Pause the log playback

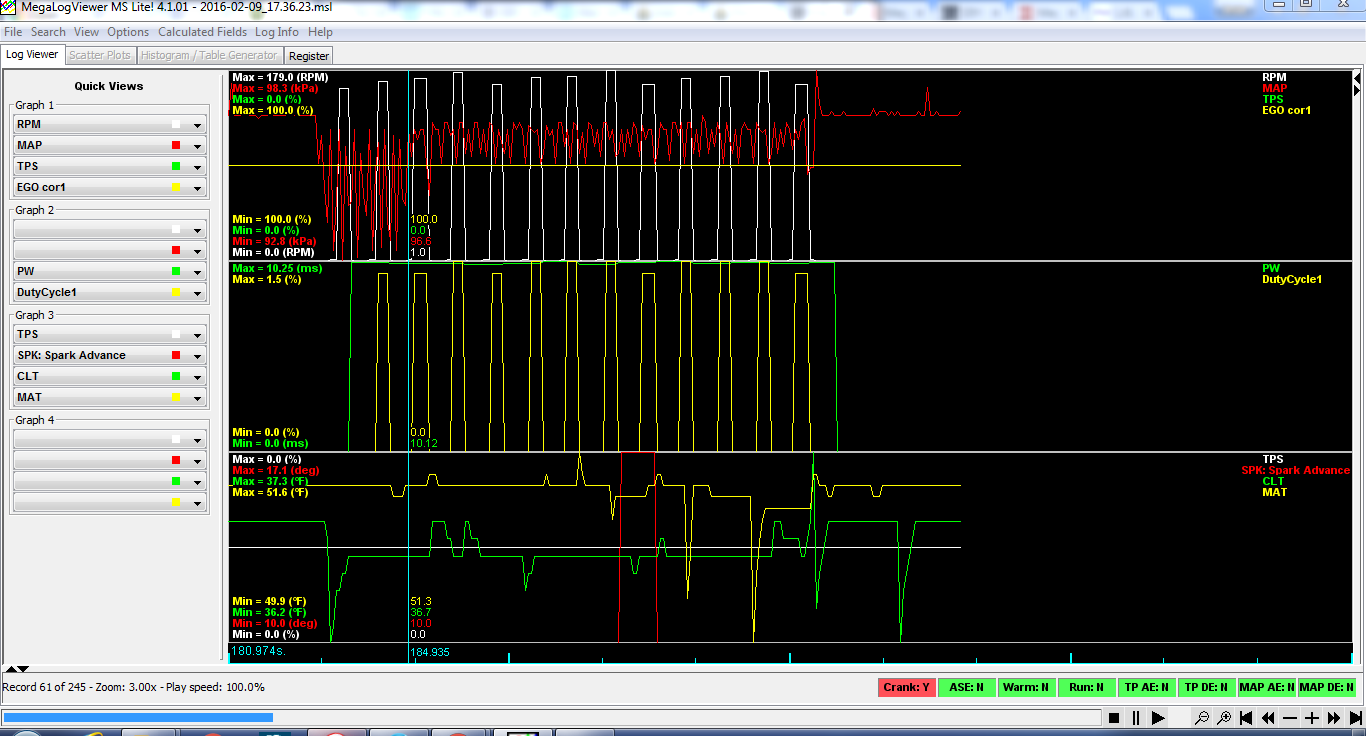click(x=1136, y=717)
